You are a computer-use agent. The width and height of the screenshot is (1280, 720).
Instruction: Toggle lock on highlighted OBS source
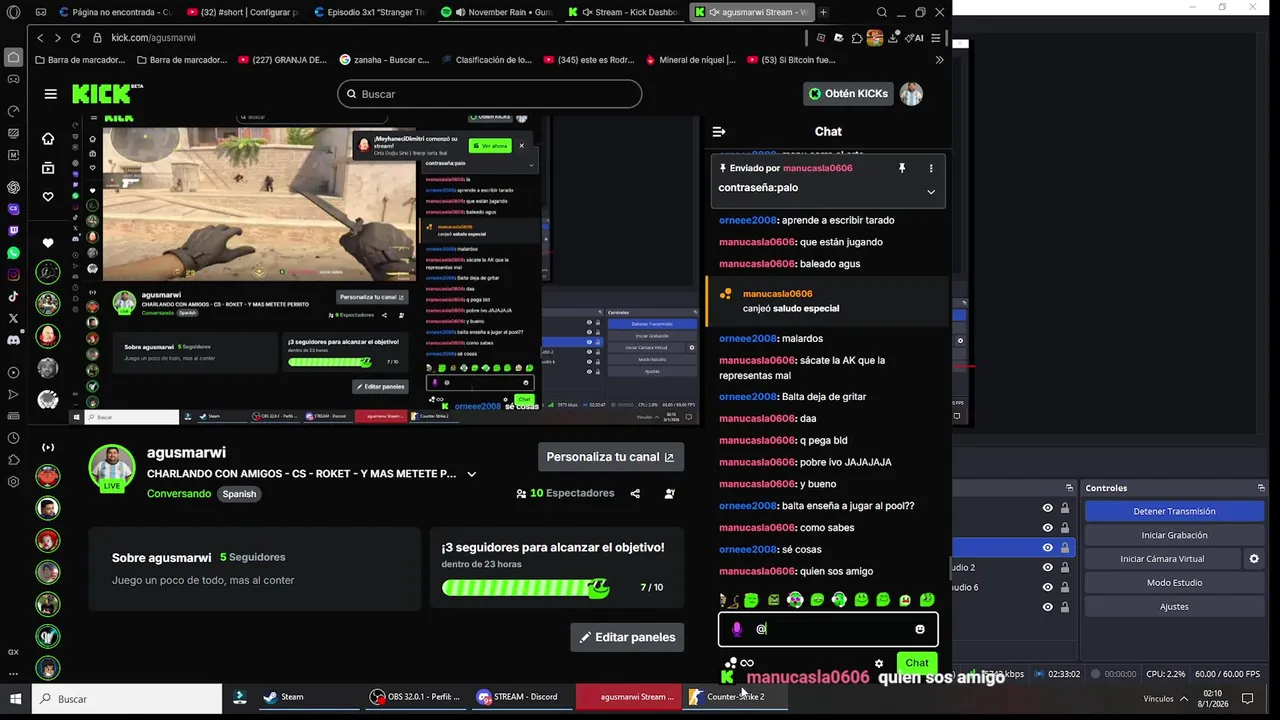coord(1065,548)
